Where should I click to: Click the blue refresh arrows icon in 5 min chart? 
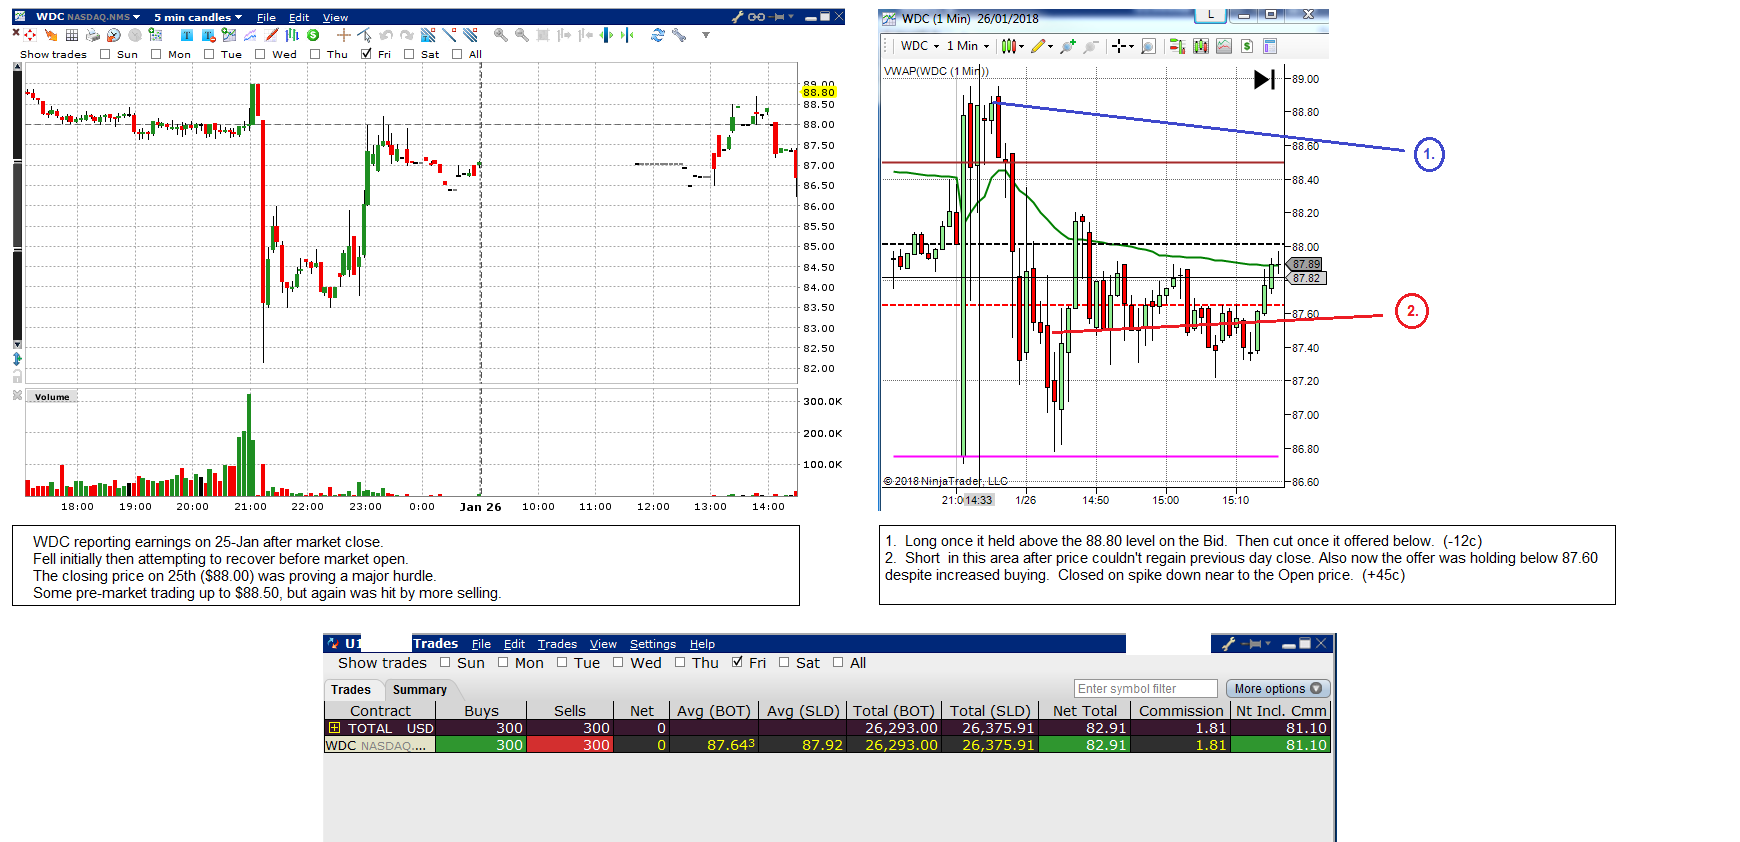[657, 35]
